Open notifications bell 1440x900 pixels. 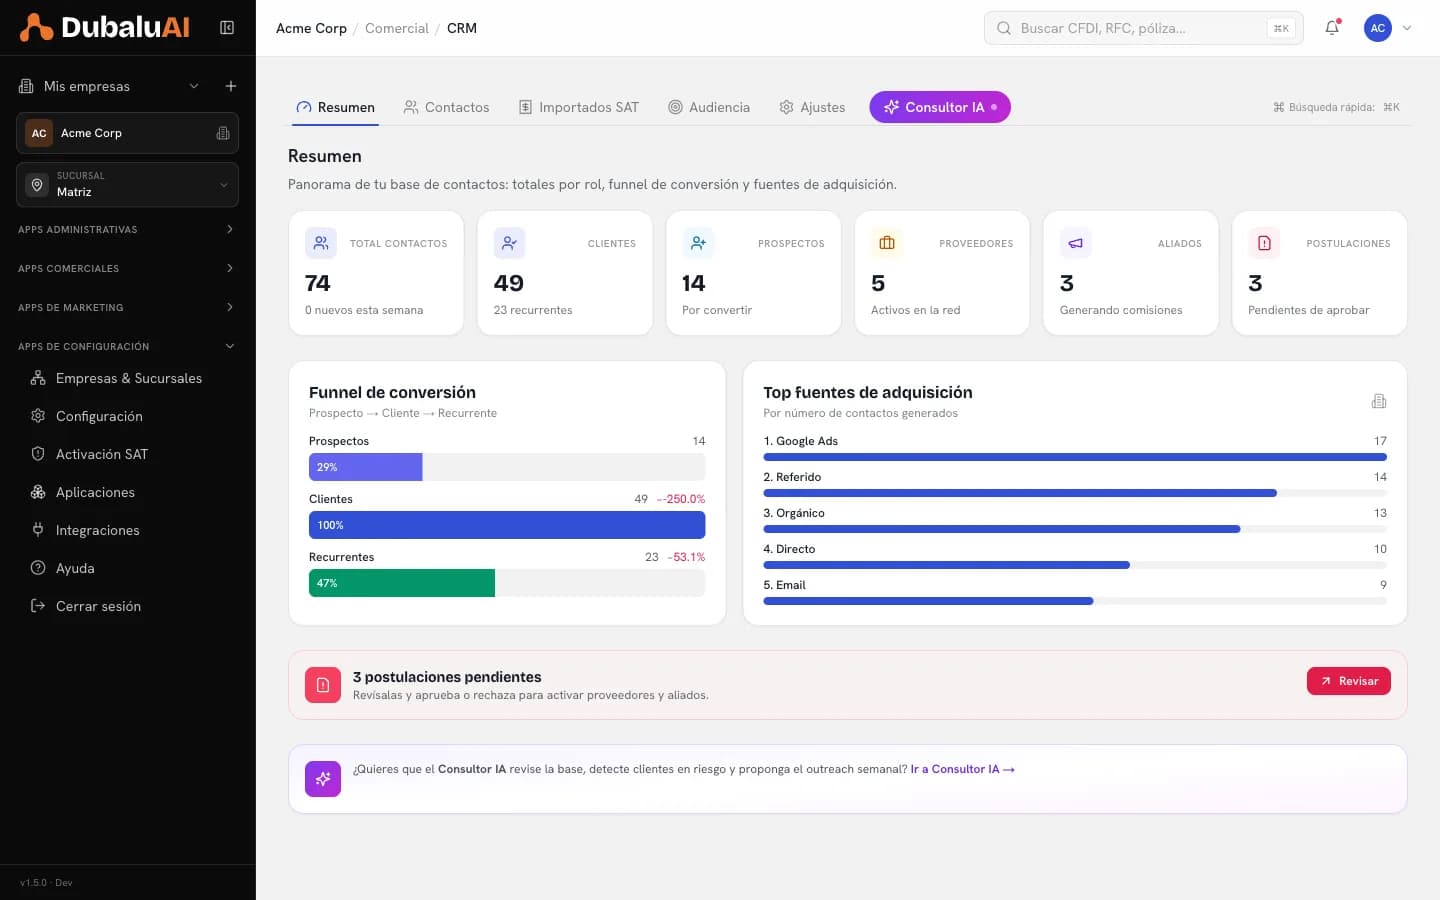point(1332,28)
